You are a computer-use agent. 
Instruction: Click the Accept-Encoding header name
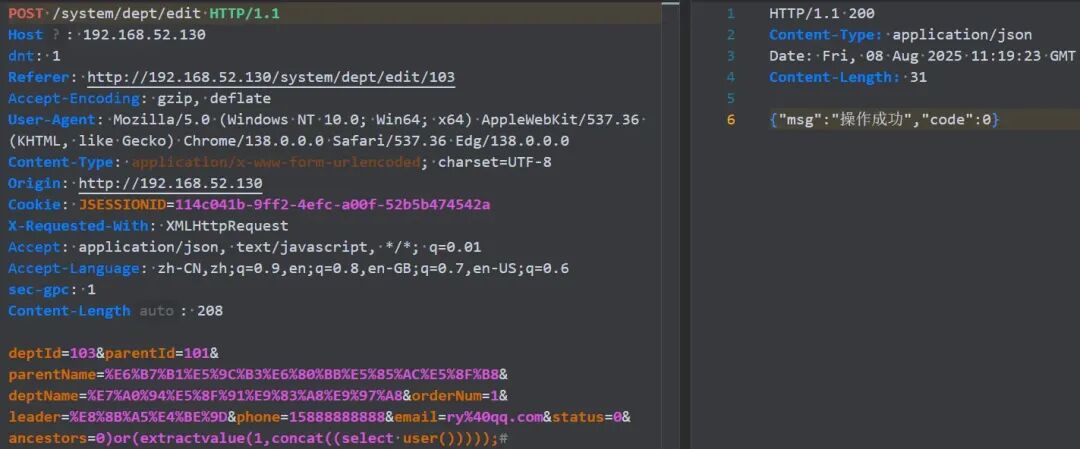tap(74, 98)
